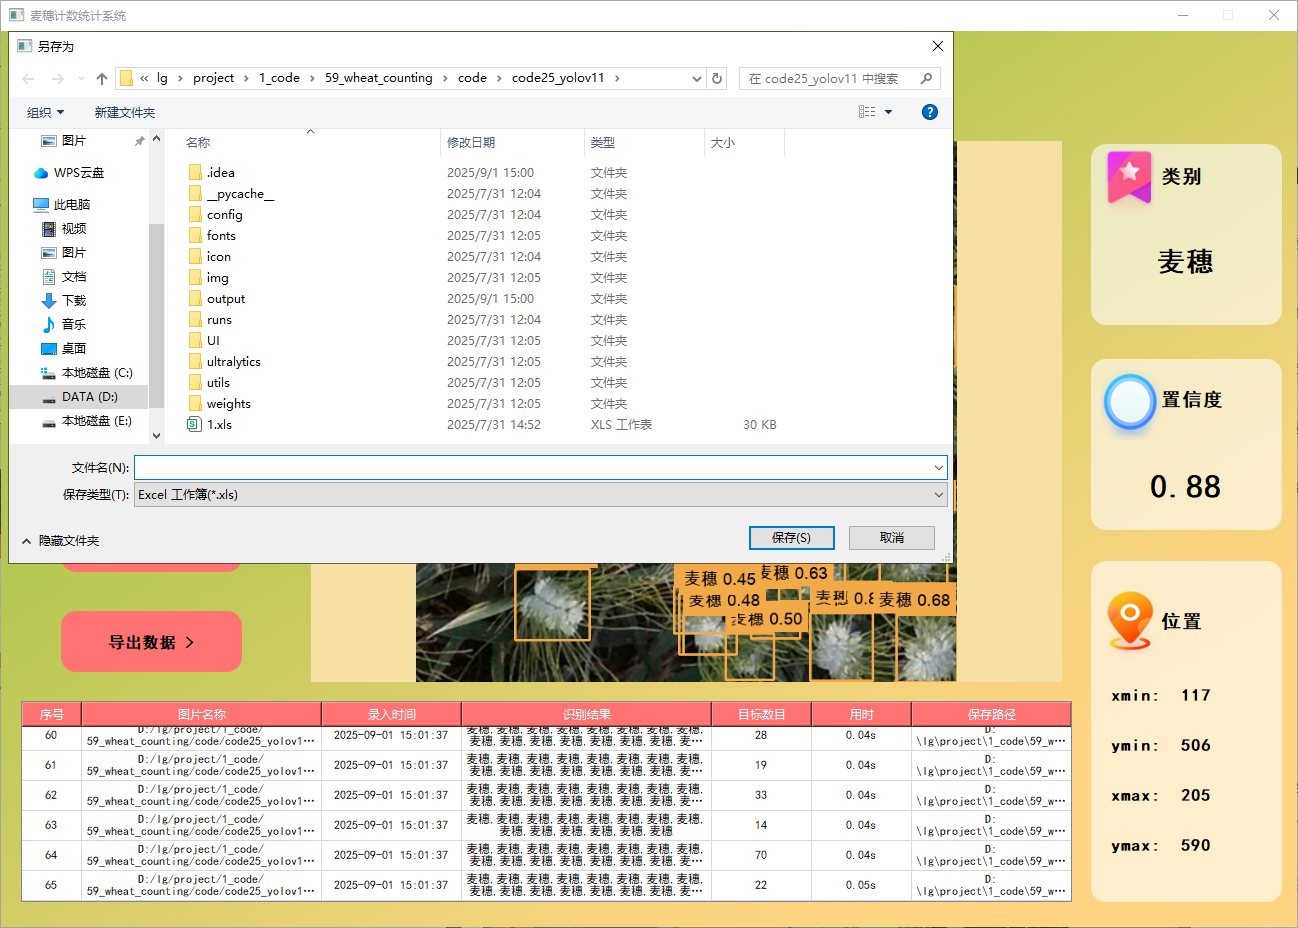
Task: Open the 组织 menu
Action: (46, 112)
